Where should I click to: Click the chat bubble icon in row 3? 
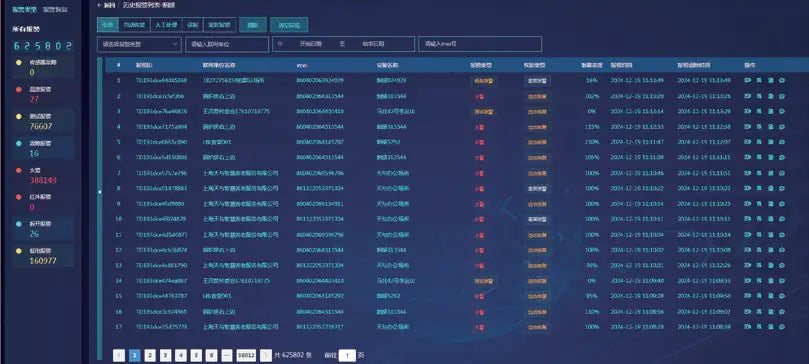[782, 111]
